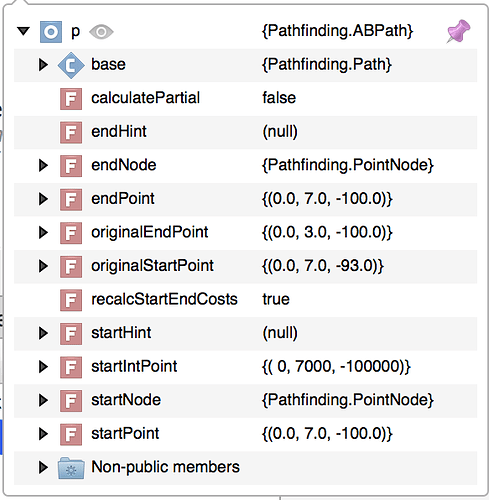Image resolution: width=489 pixels, height=500 pixels.
Task: Click the blue object icon for p
Action: click(x=51, y=32)
